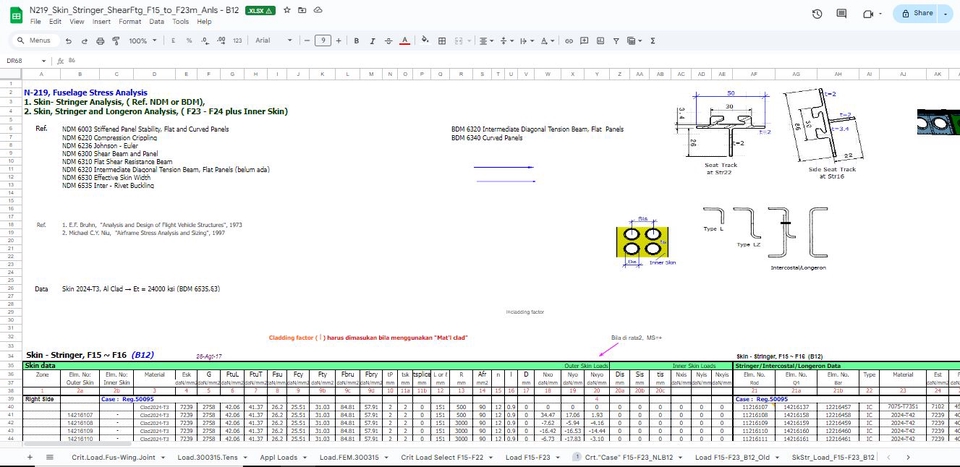Decrease font size with minus button
Screen dimensions: 960x467
click(307, 41)
